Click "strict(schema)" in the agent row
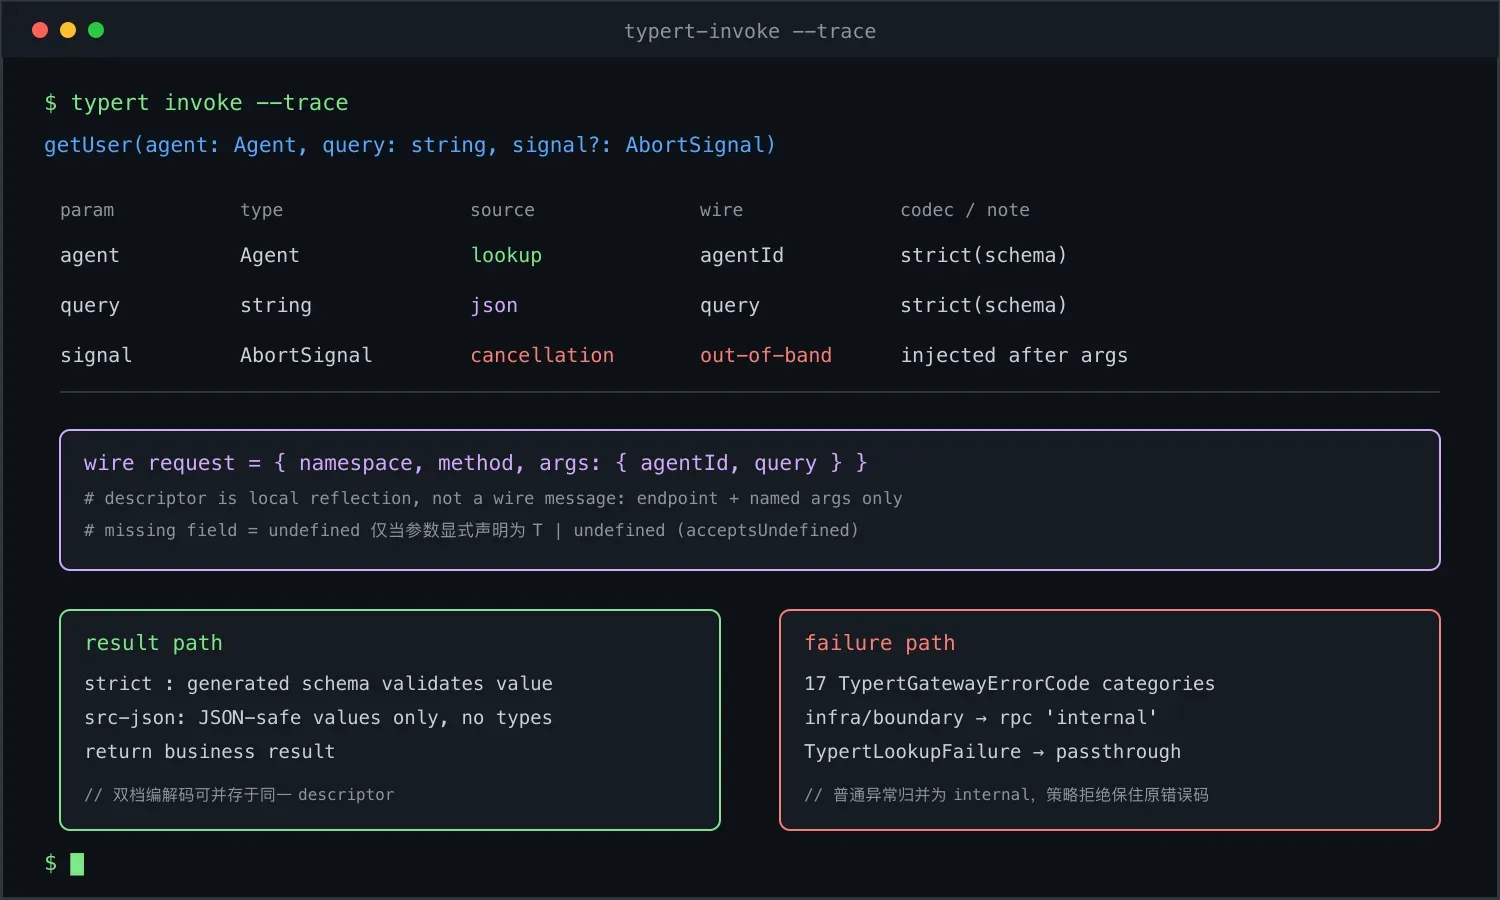This screenshot has height=900, width=1500. click(x=983, y=256)
